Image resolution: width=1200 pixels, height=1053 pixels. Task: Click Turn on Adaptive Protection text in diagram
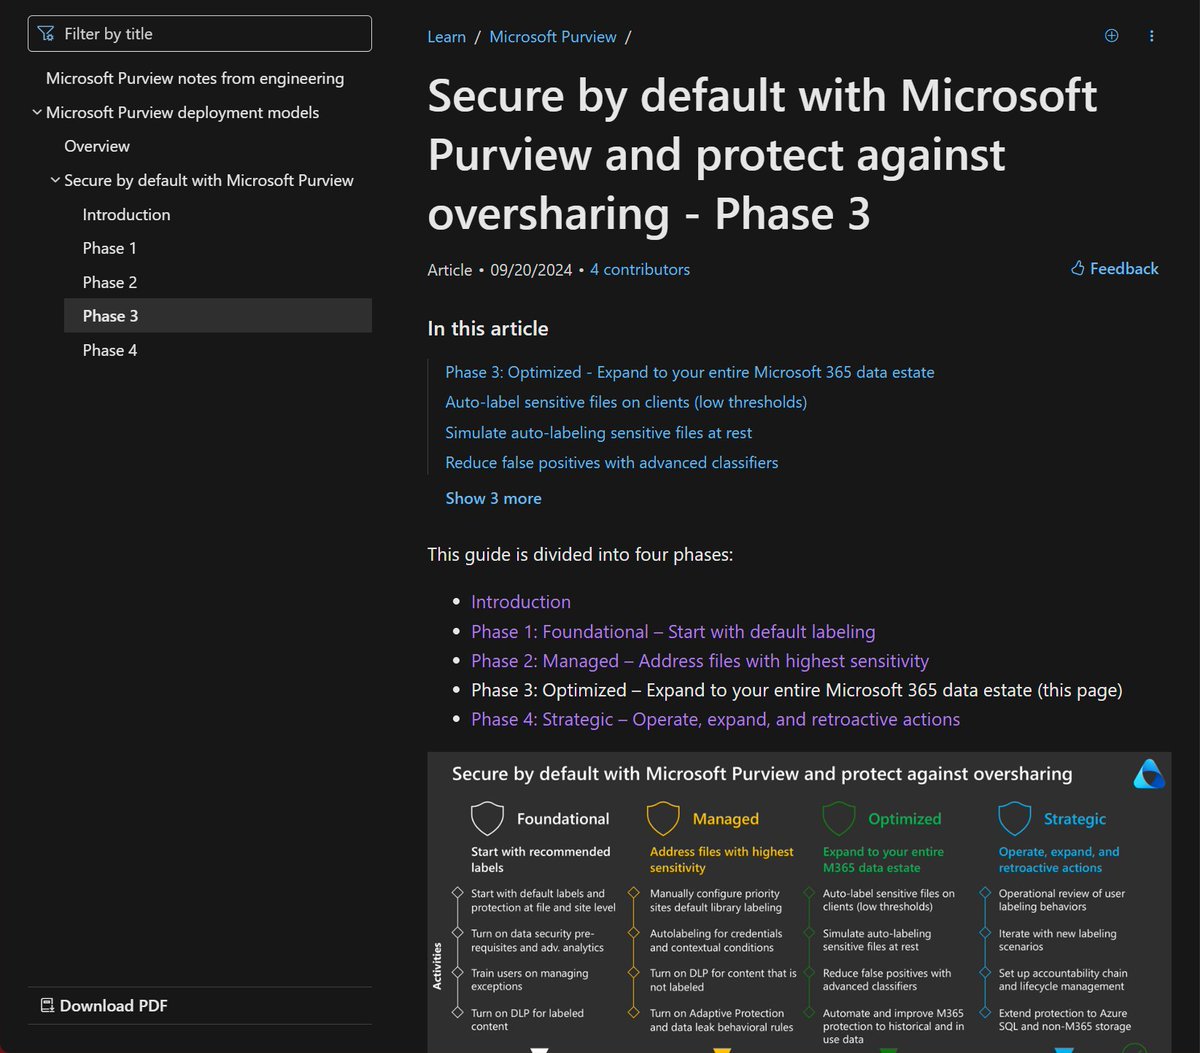coord(721,1019)
